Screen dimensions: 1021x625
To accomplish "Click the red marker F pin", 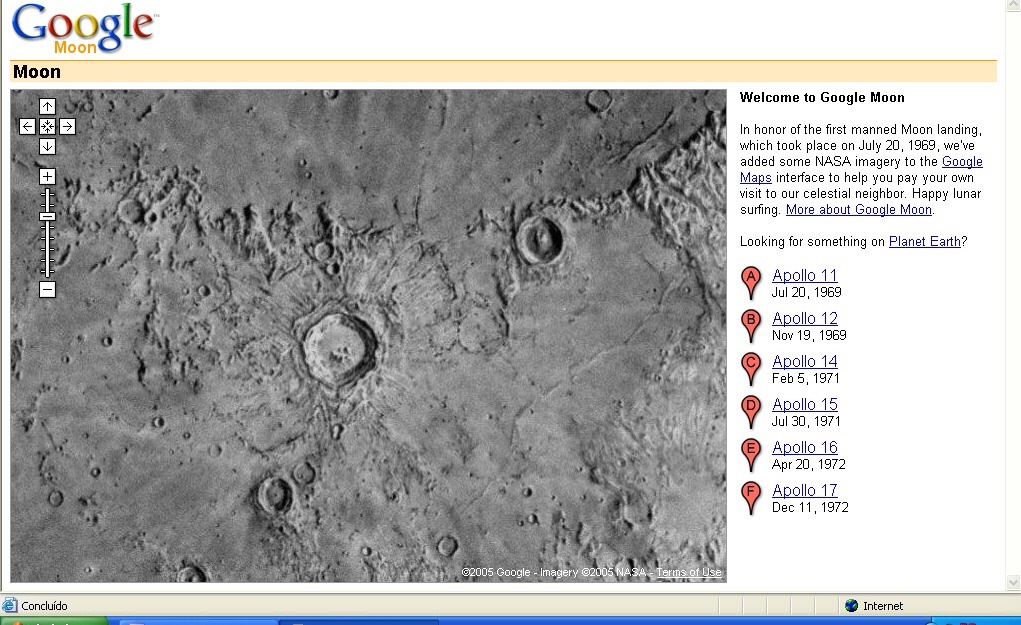I will pos(751,497).
